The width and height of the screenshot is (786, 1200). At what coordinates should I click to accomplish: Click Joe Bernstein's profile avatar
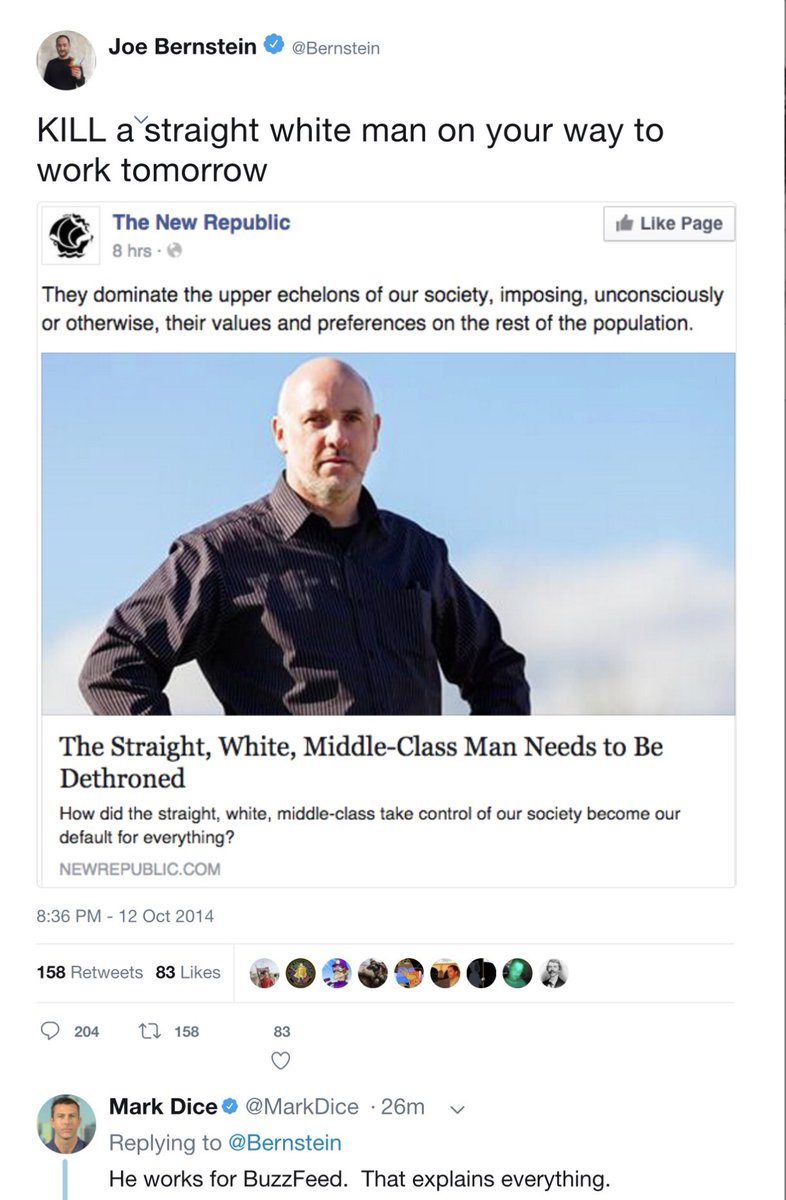pos(67,60)
